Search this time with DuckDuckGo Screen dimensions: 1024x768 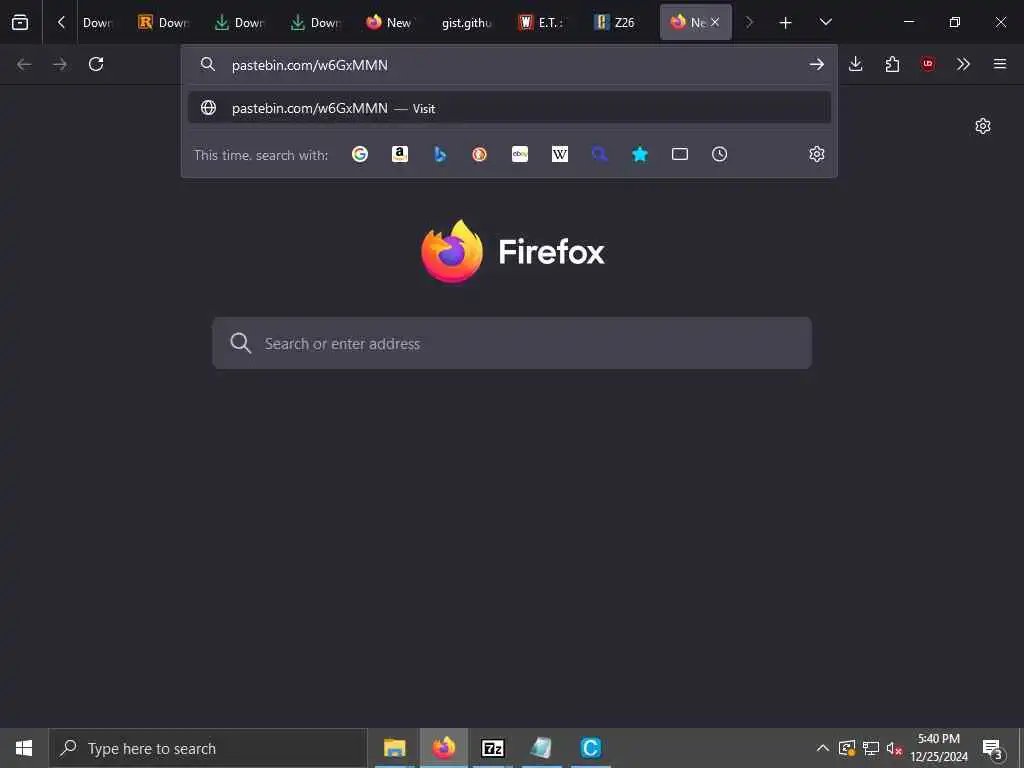479,154
